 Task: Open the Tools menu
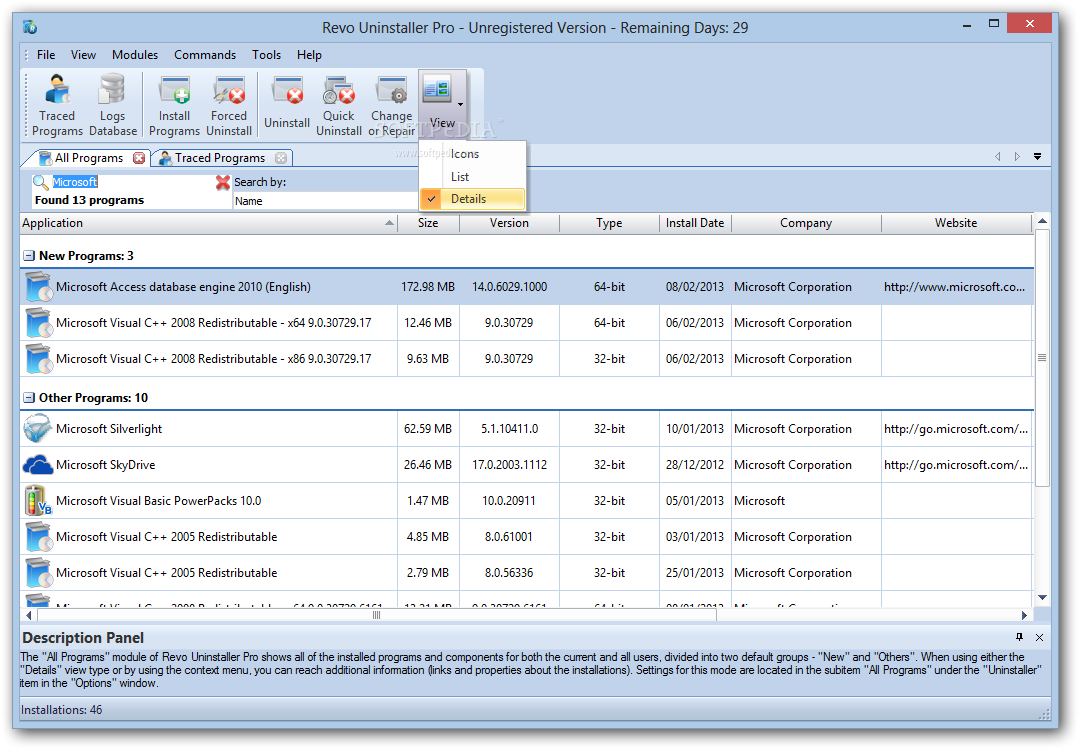click(266, 54)
